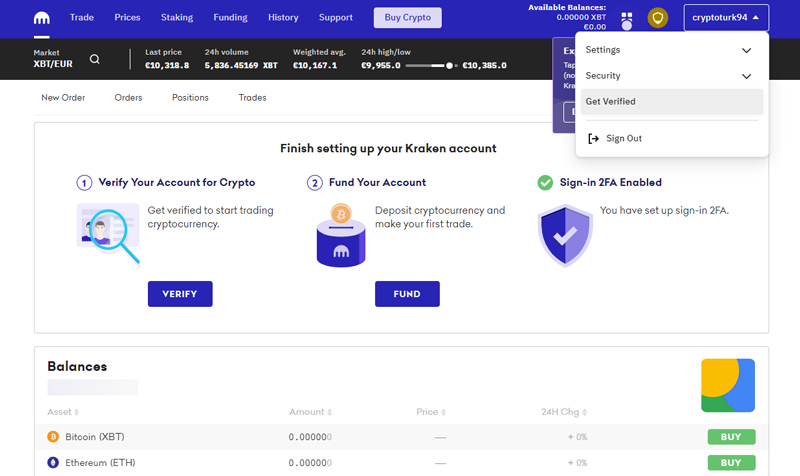Switch to the Positions tab
This screenshot has width=800, height=476.
point(190,97)
